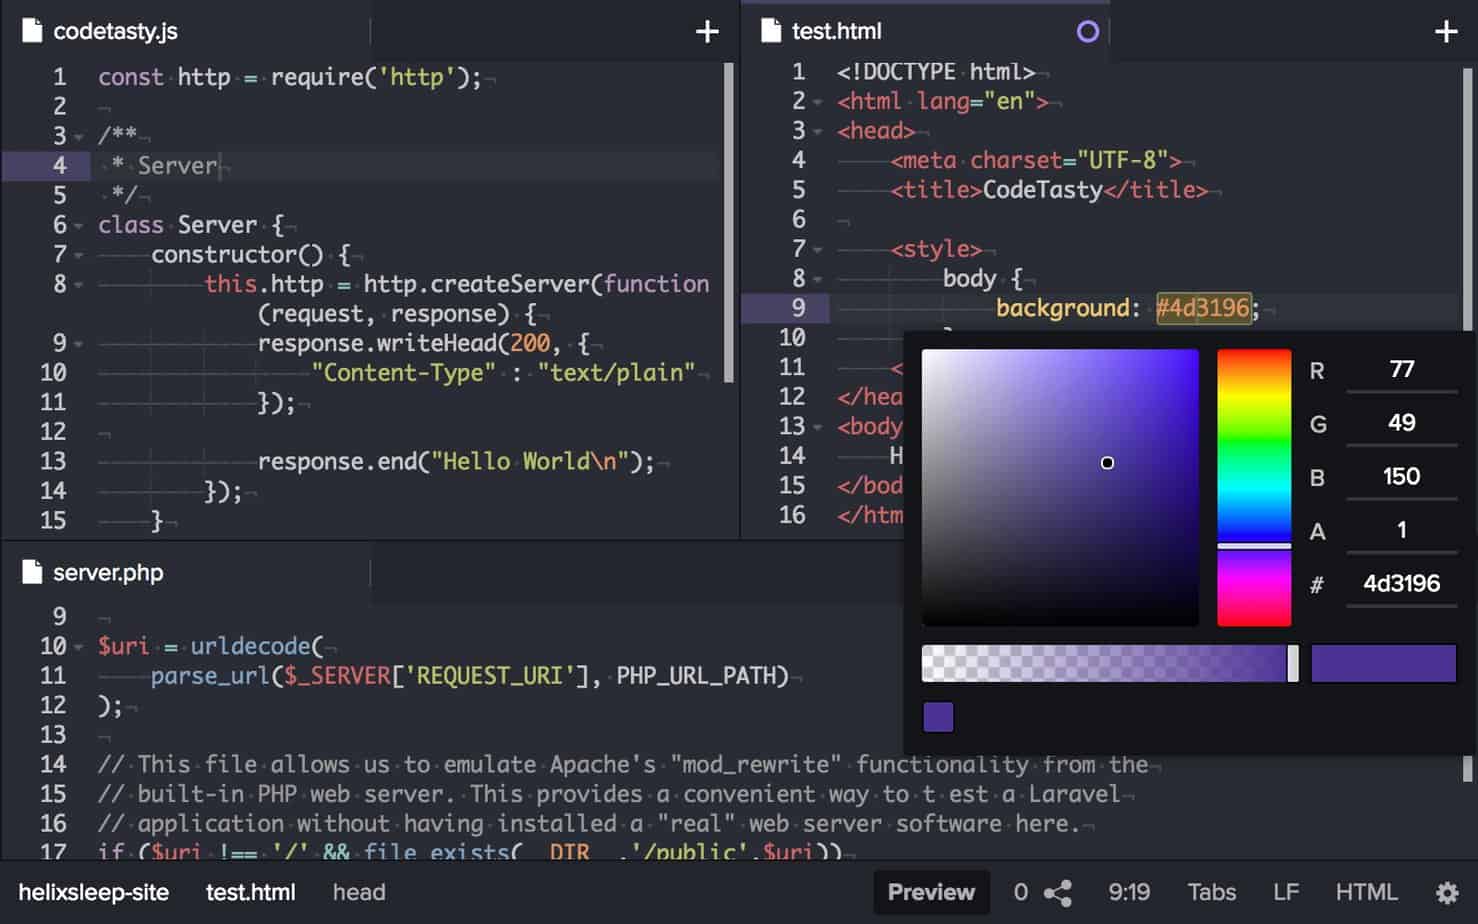This screenshot has height=924, width=1478.
Task: Click the Preview button
Action: click(x=931, y=892)
